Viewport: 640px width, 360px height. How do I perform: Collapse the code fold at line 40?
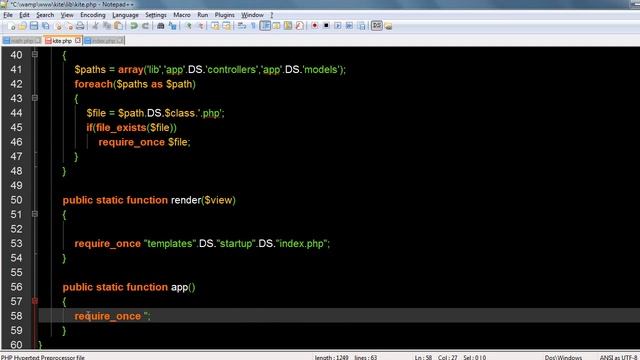click(35, 54)
